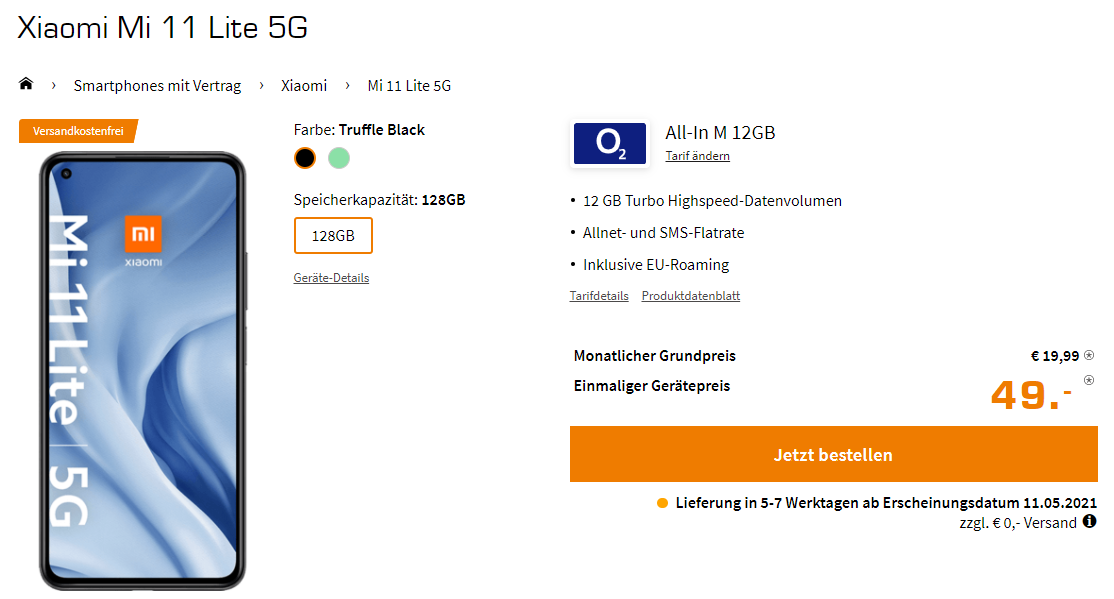Open Tarifdetails link

(599, 296)
